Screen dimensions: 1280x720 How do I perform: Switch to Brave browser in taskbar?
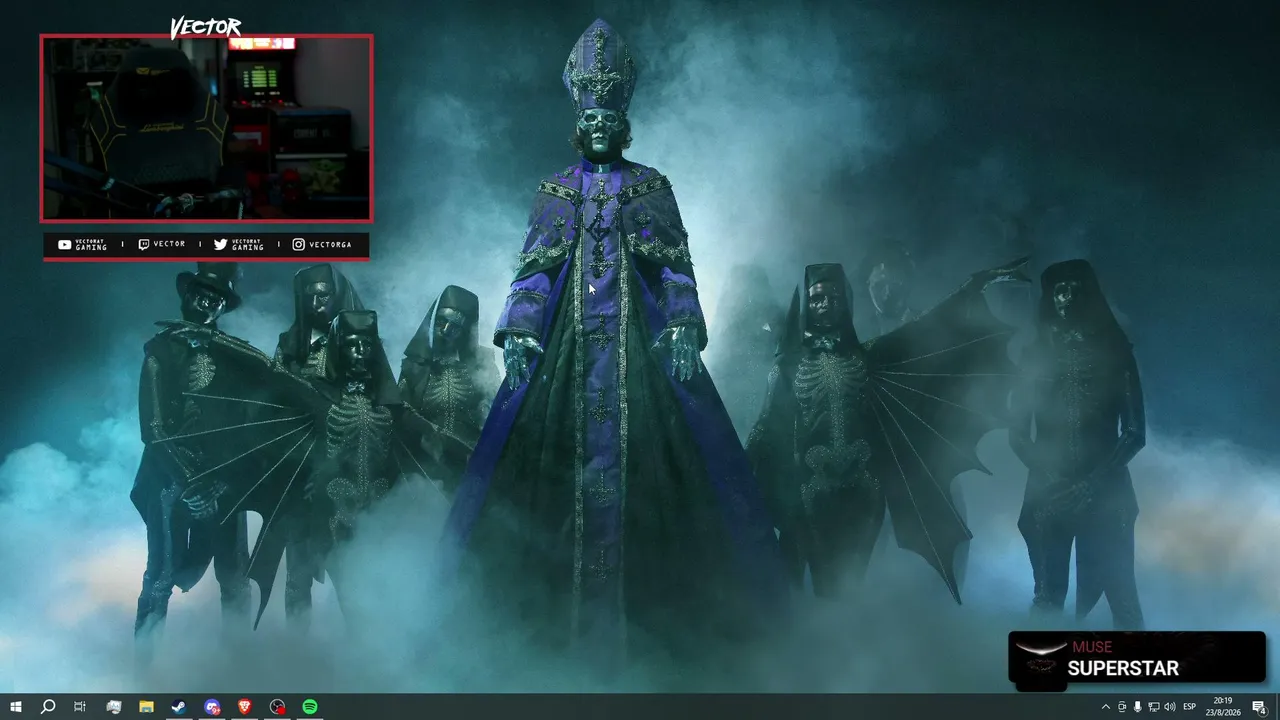(245, 707)
